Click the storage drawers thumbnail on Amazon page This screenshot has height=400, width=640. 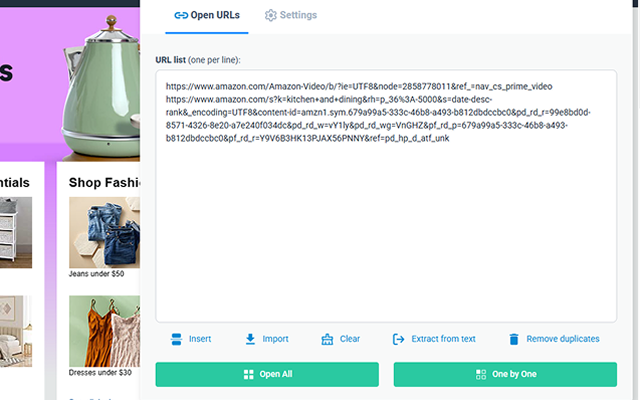pos(16,233)
